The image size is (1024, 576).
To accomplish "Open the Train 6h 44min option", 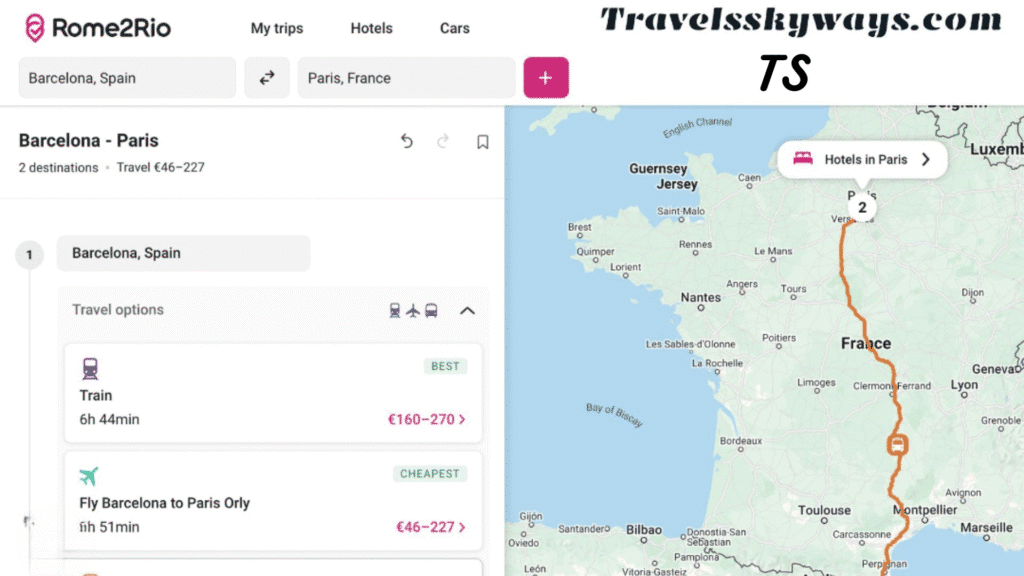I will 274,393.
